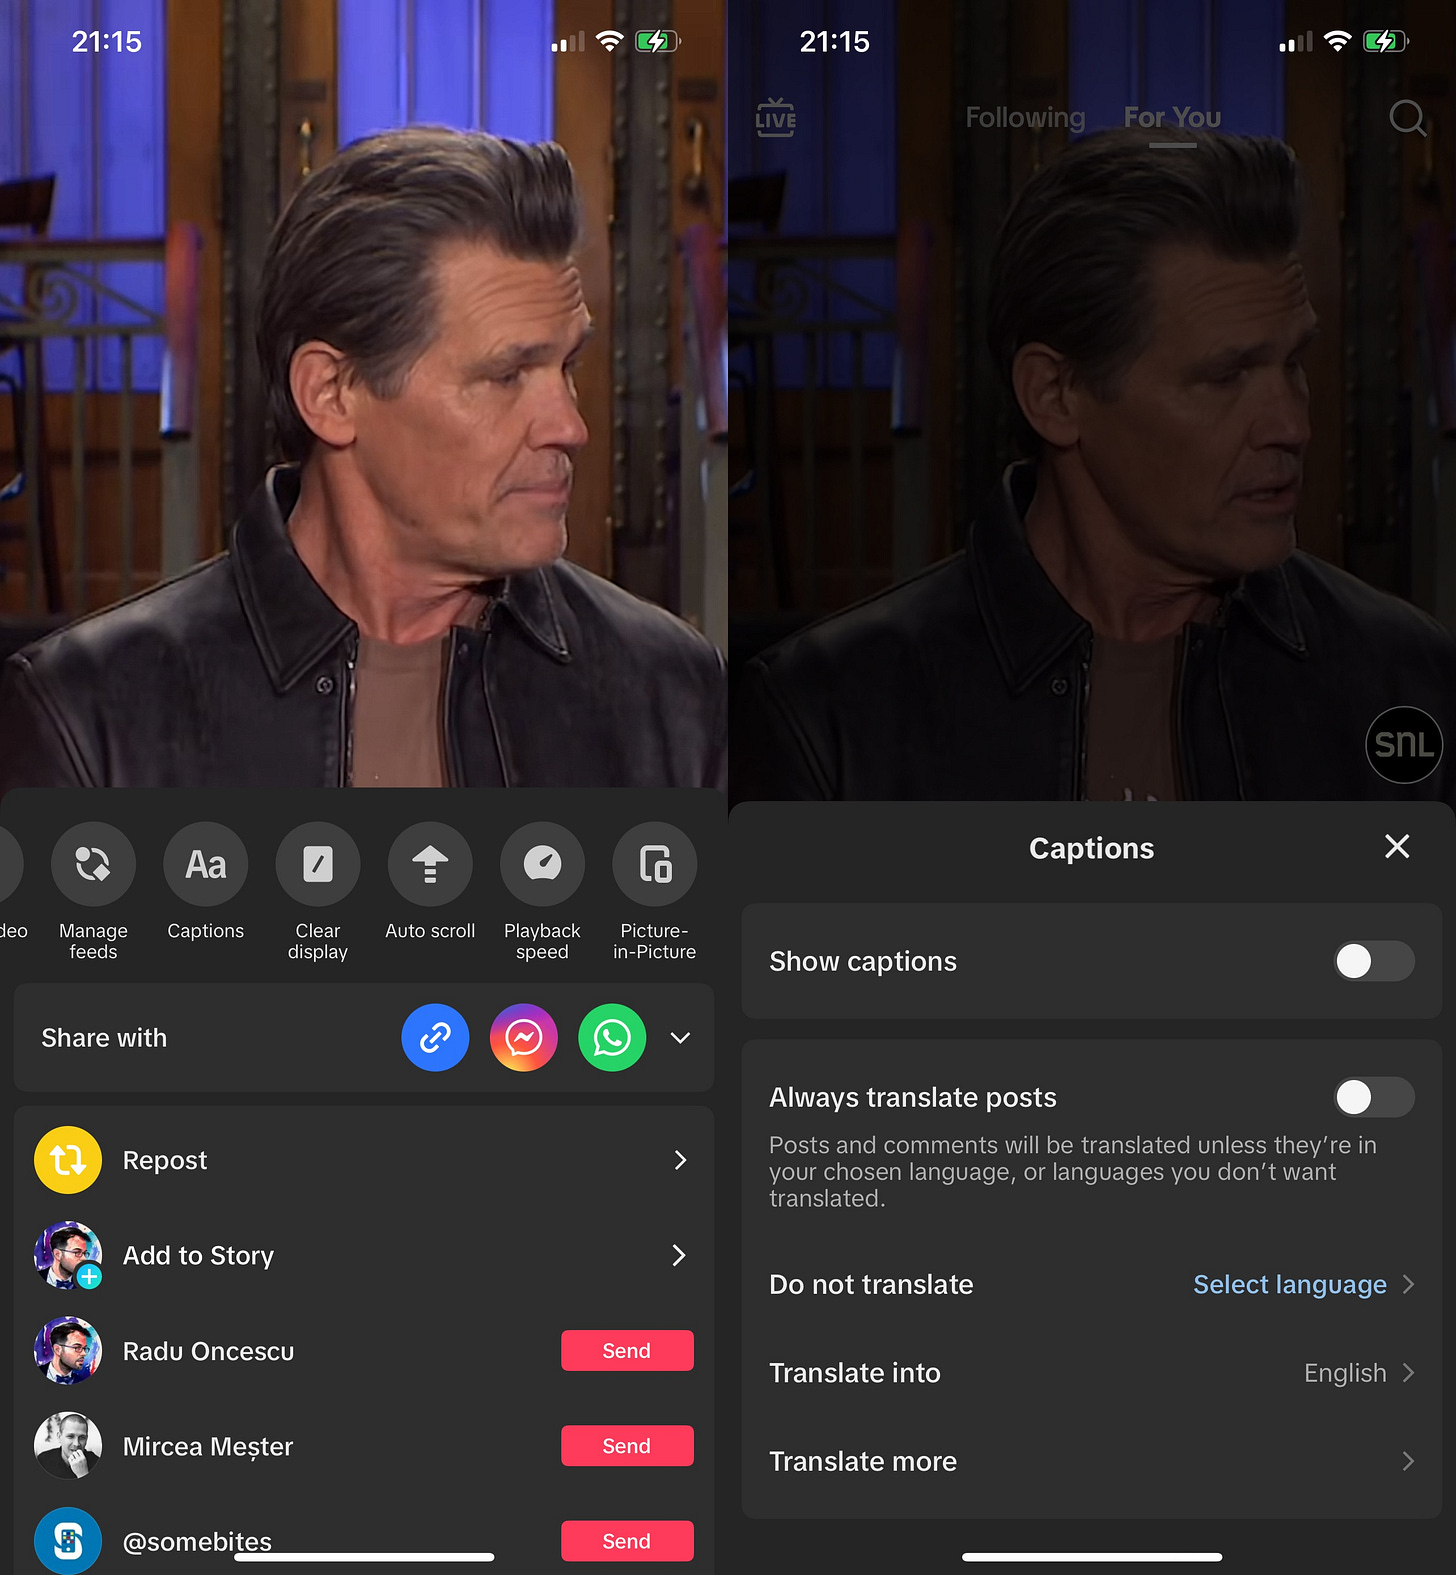Select Radu Oncescu name
The image size is (1456, 1575).
[208, 1351]
